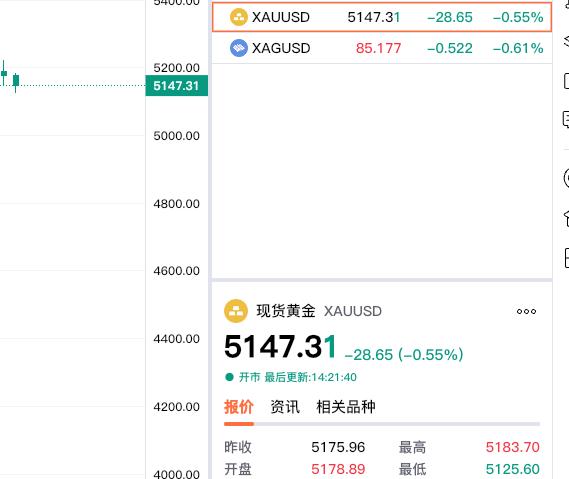Click the -28.65 (-0.55%) change text
Image resolution: width=569 pixels, height=479 pixels.
[x=404, y=355]
